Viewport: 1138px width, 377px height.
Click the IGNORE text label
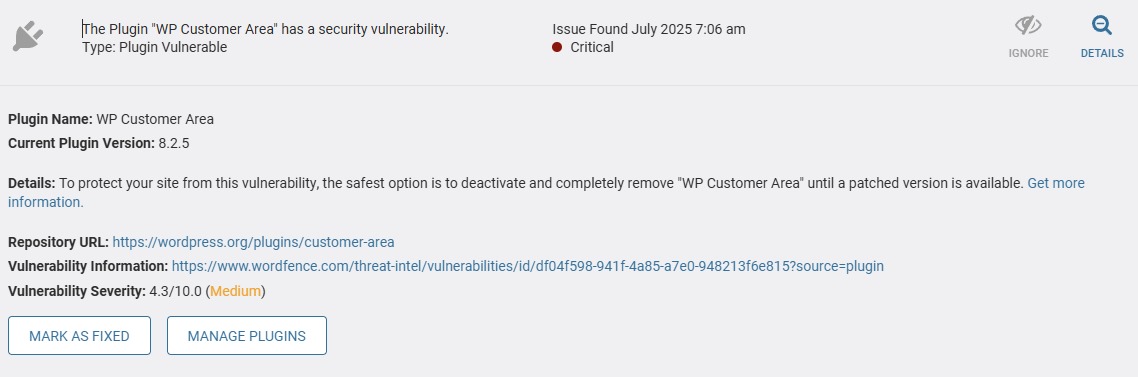1028,53
